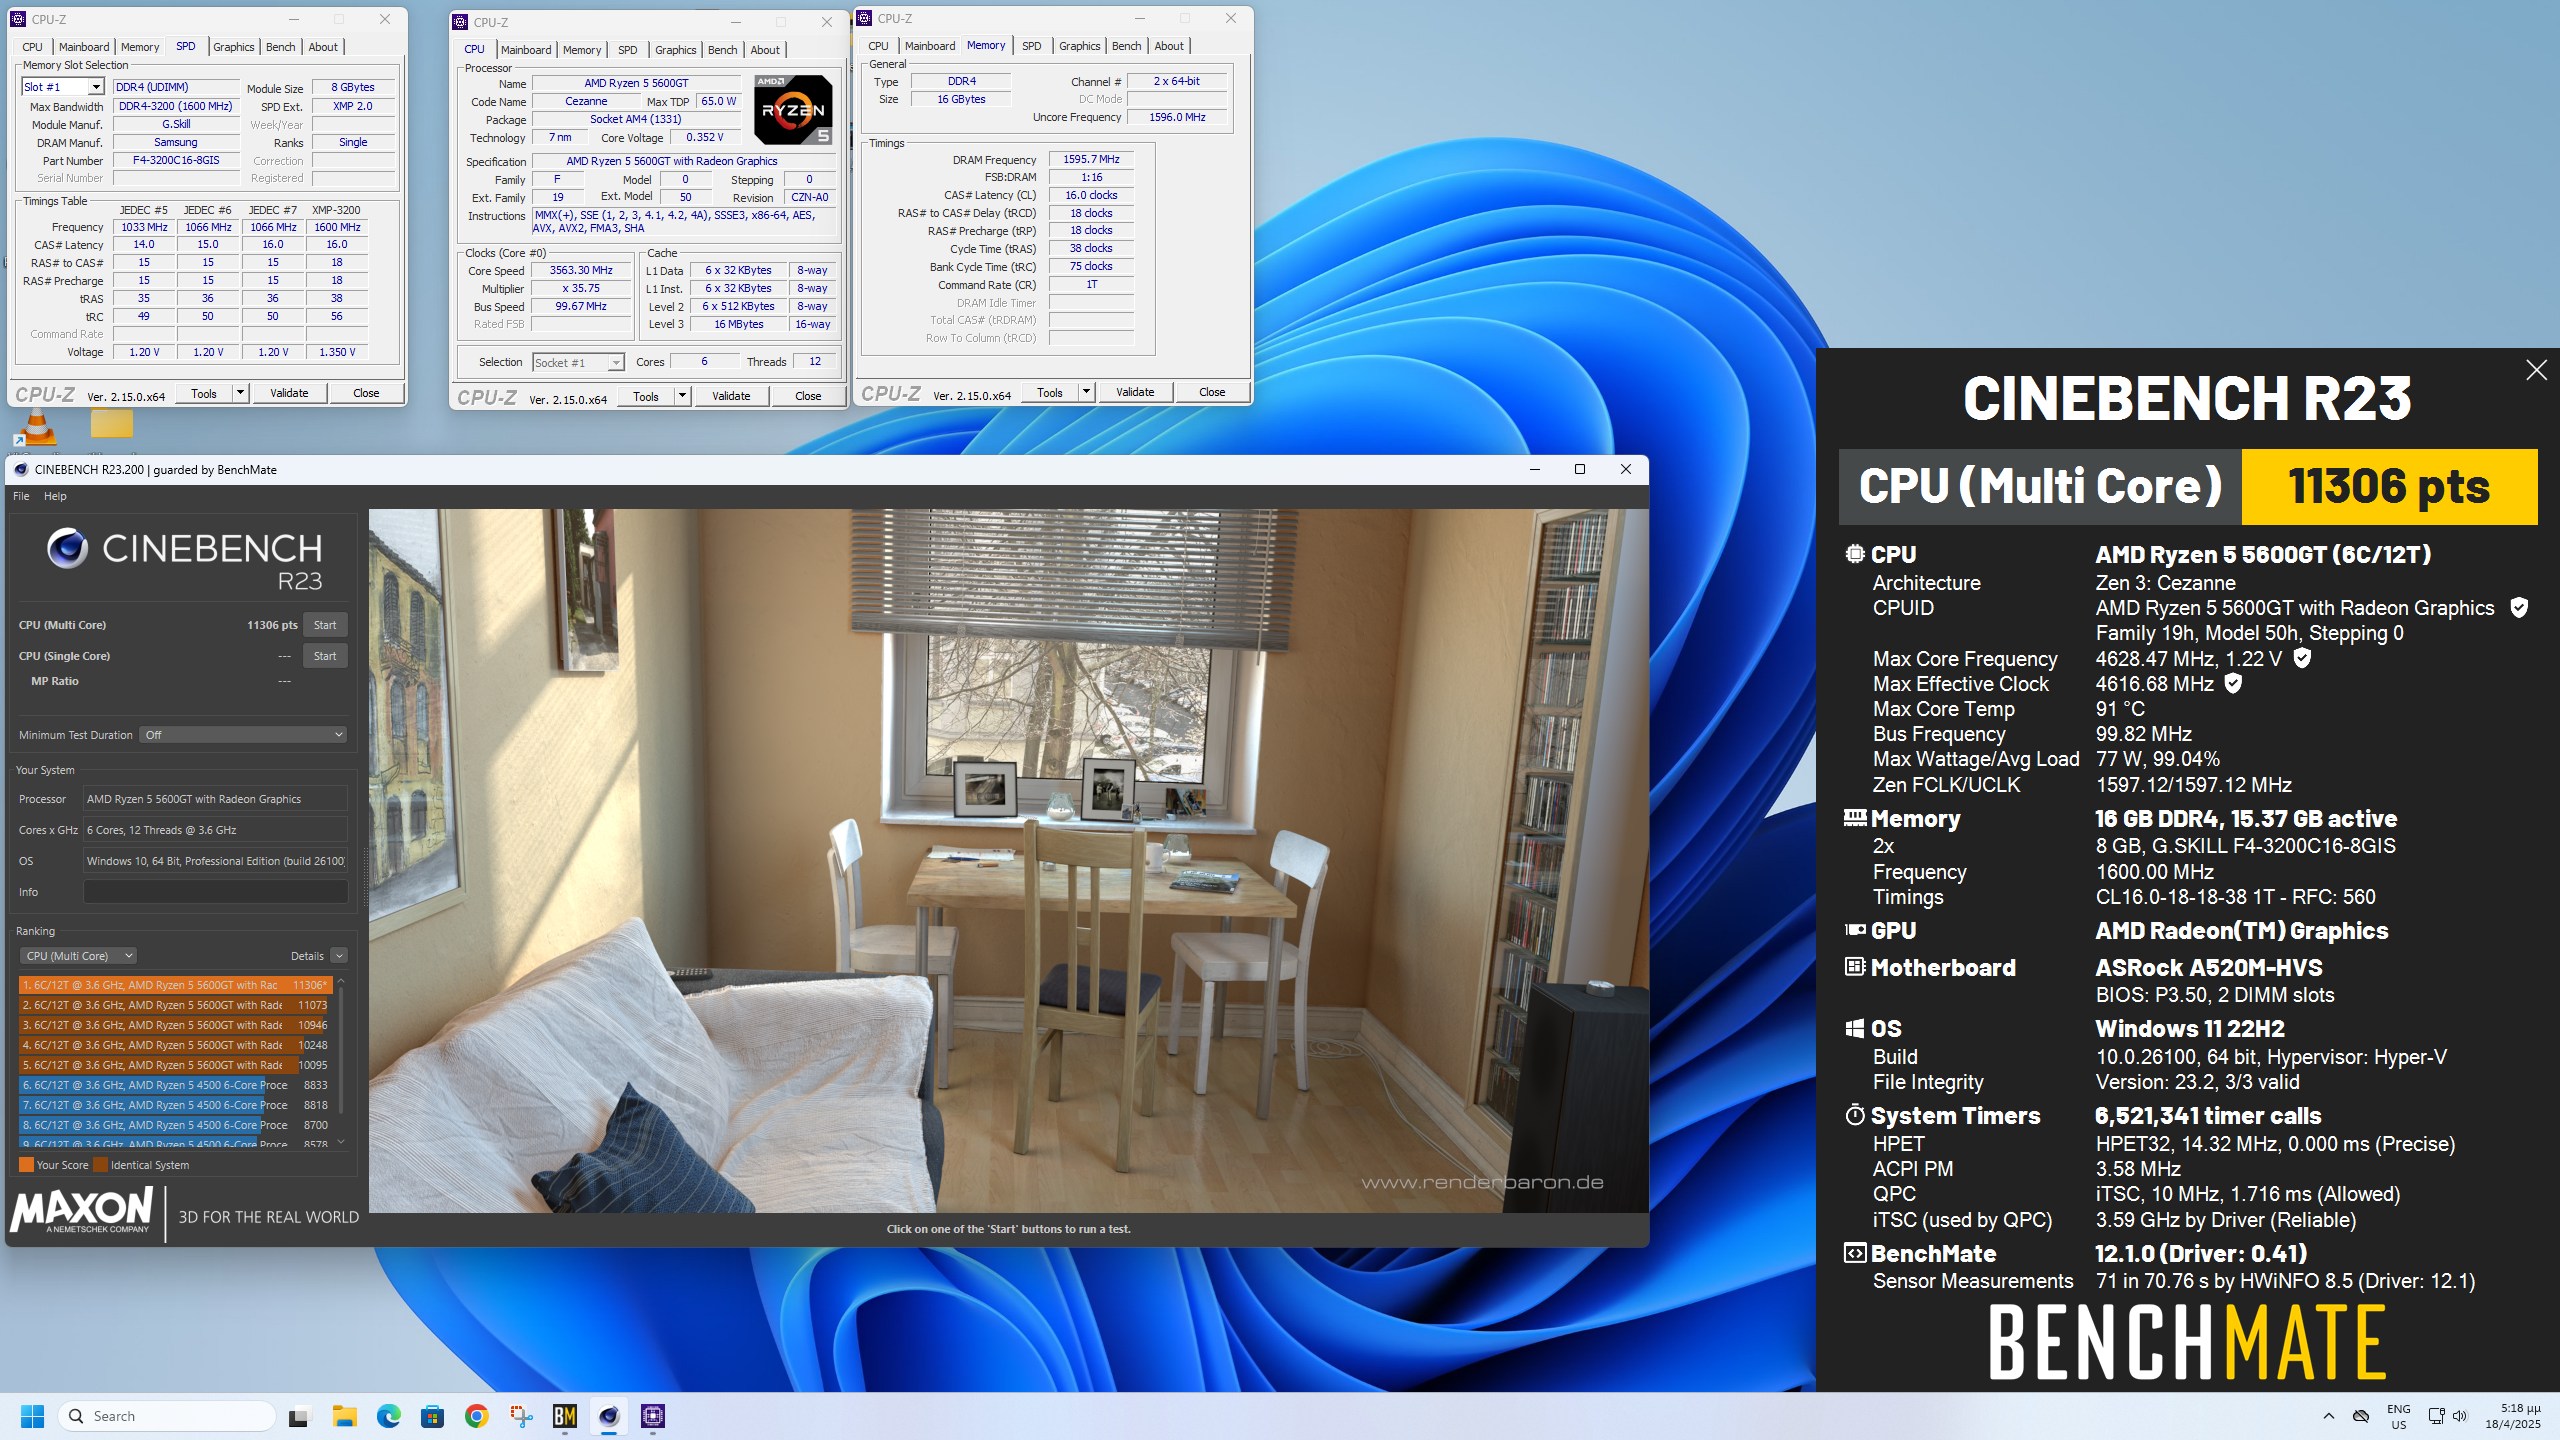Viewport: 2560px width, 1440px height.
Task: Click the shield beside Max Effective Clock value
Action: click(x=2233, y=683)
